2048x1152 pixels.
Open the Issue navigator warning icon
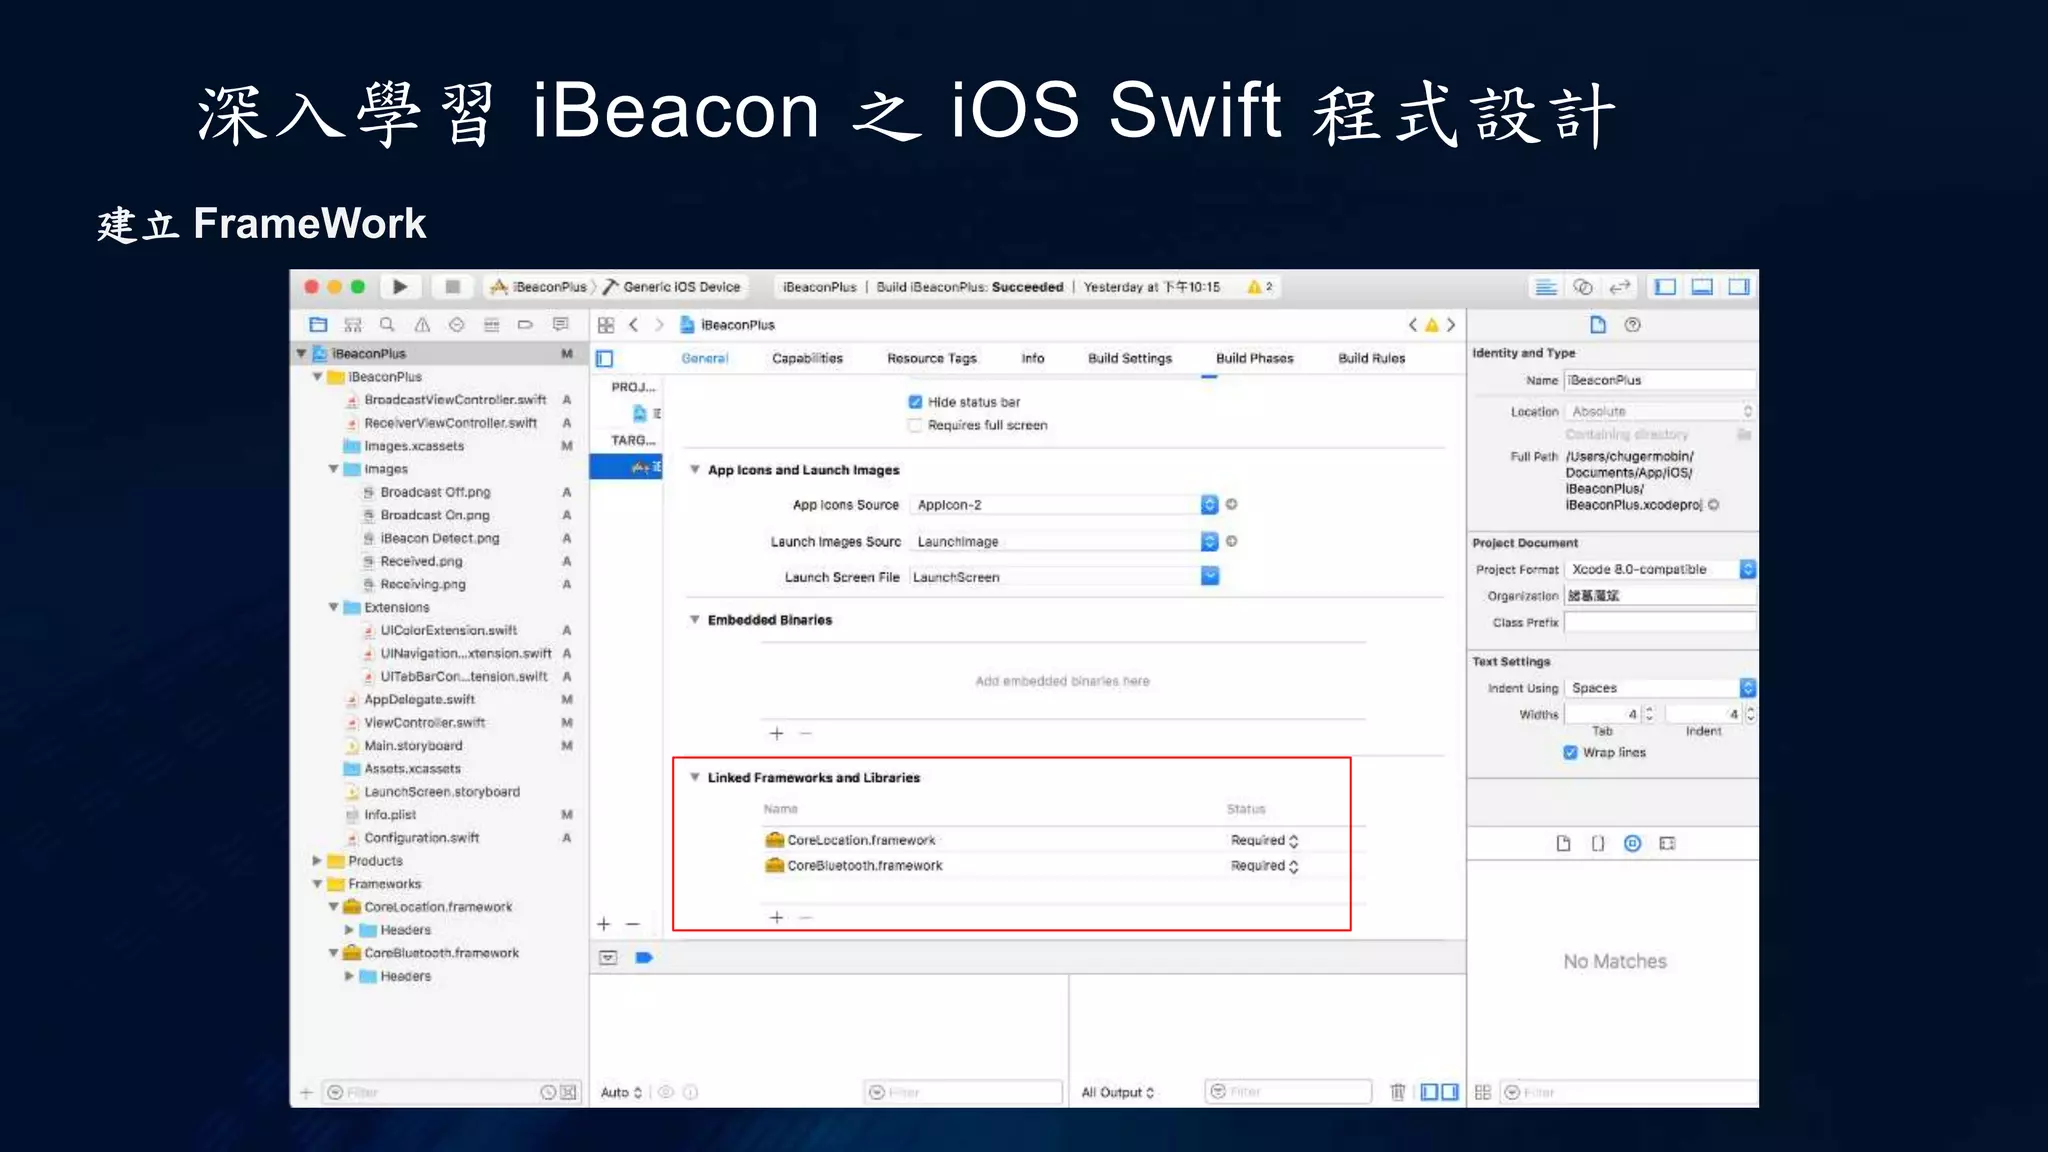(422, 324)
